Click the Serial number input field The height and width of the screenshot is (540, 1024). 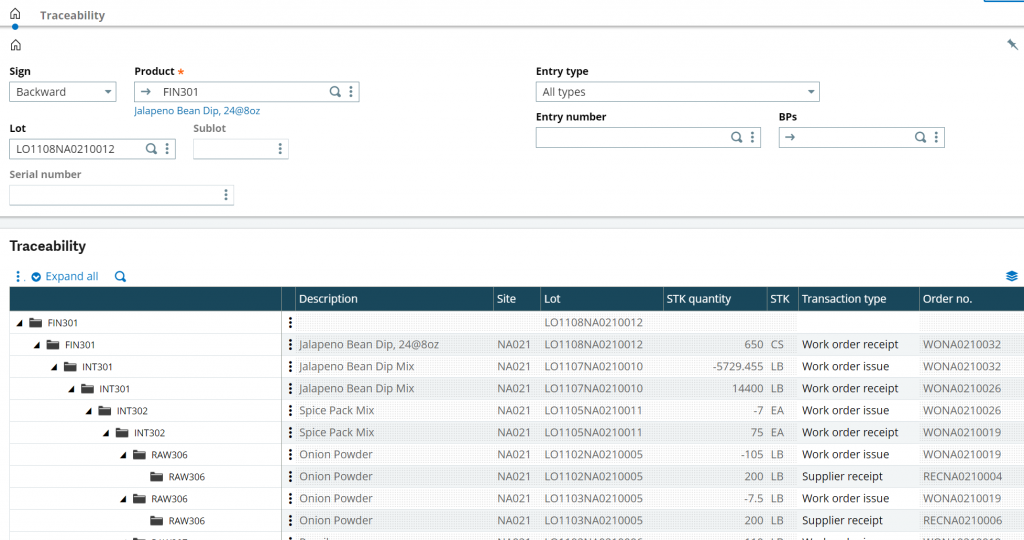point(113,195)
